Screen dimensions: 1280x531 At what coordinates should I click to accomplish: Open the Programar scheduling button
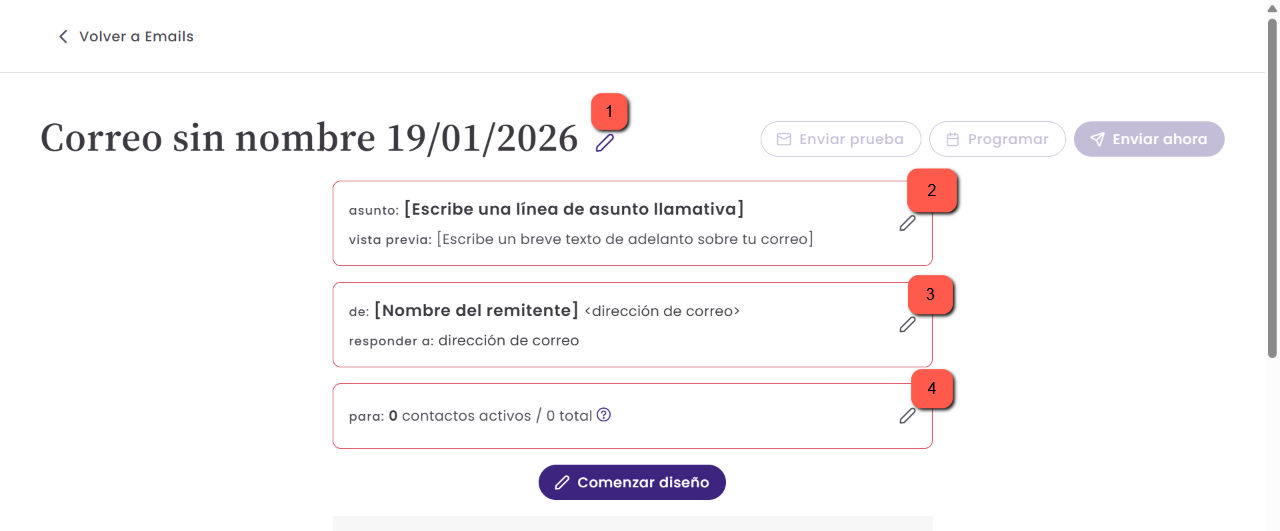click(997, 139)
